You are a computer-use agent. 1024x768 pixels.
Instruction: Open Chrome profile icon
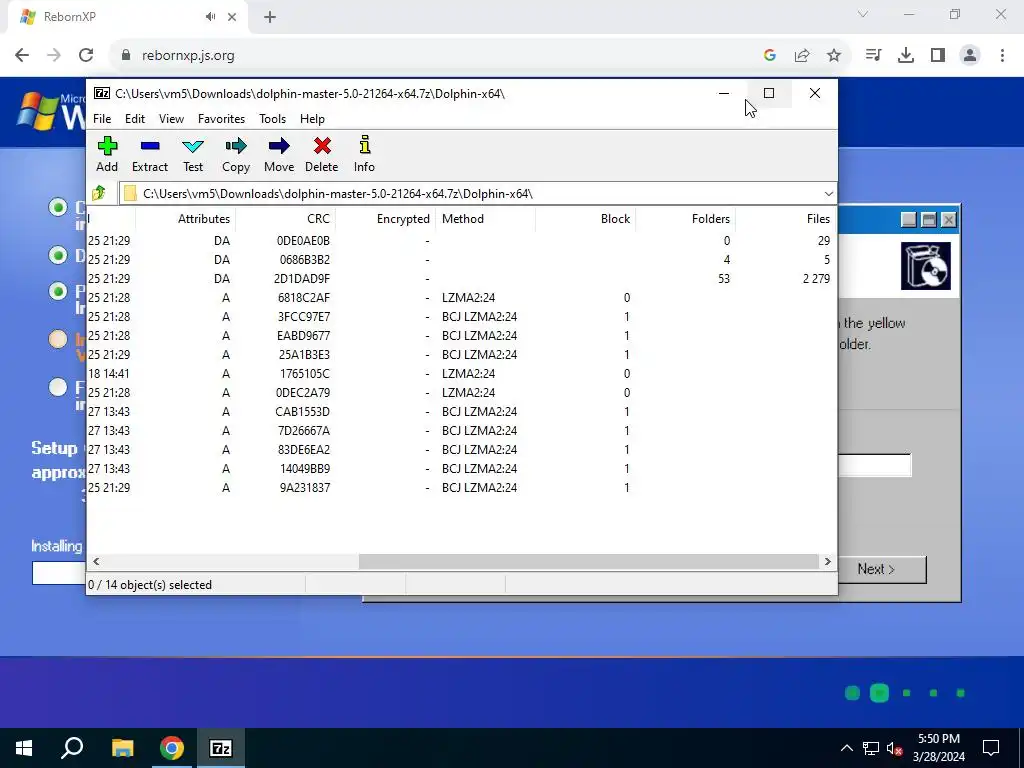970,56
